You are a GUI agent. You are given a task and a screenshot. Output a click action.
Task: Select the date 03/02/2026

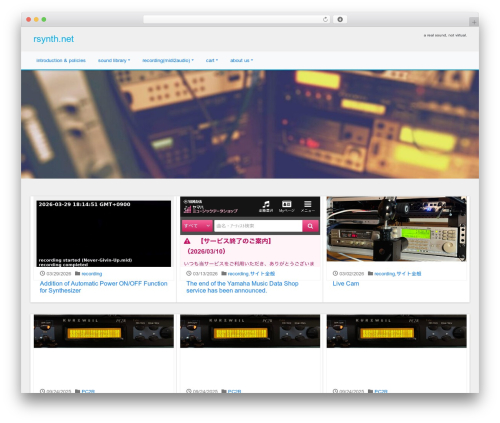point(351,274)
